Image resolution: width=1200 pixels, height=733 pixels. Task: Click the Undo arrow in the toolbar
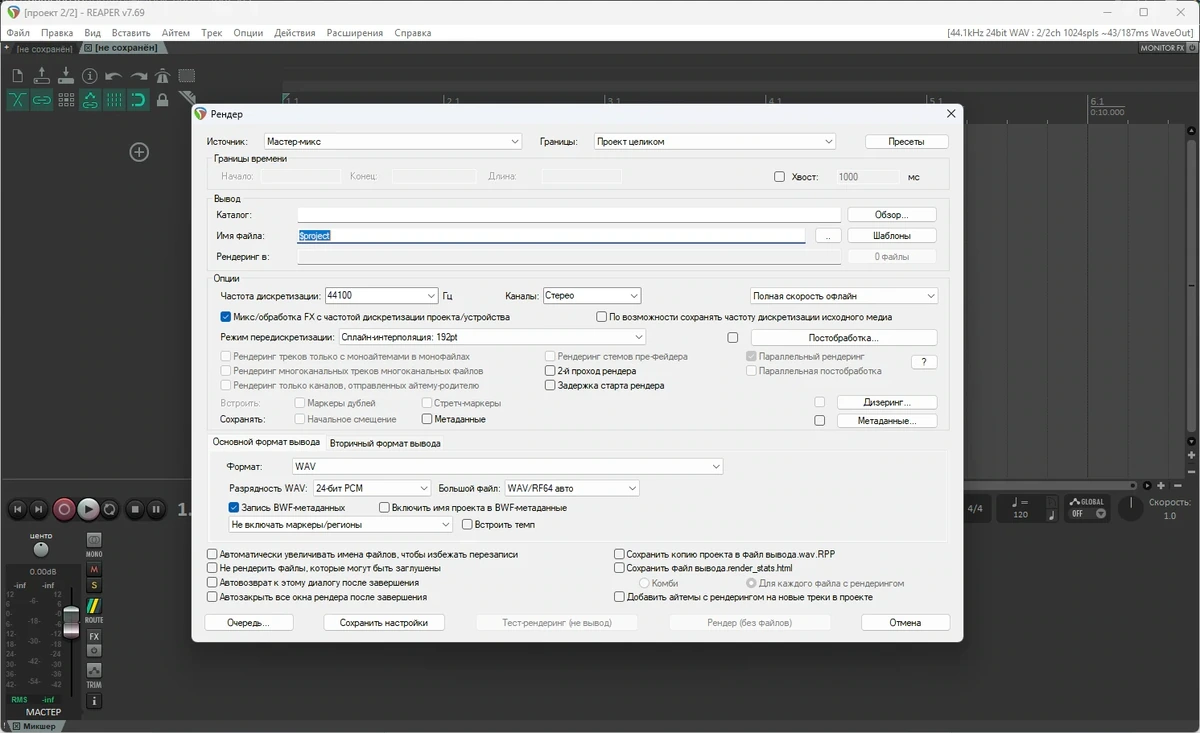[114, 76]
